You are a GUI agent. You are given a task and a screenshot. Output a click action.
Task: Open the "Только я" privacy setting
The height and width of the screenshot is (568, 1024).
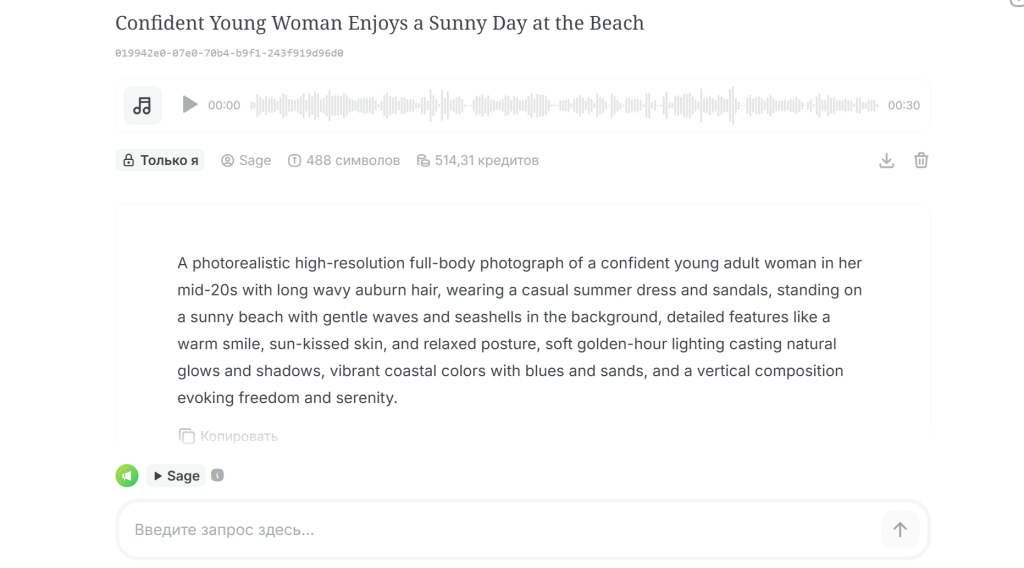160,161
